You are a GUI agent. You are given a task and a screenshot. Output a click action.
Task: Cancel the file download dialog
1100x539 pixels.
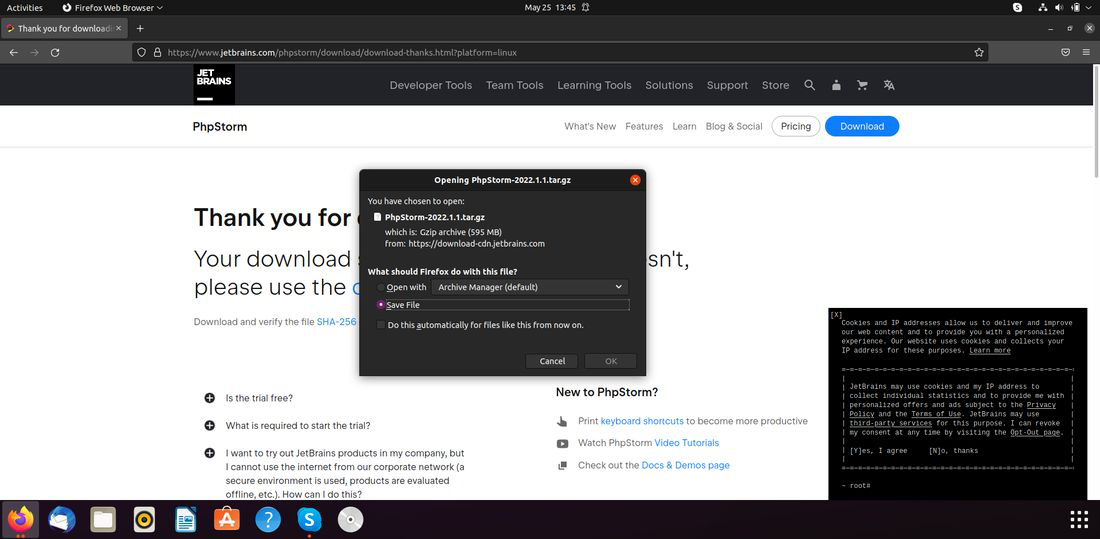click(x=552, y=361)
